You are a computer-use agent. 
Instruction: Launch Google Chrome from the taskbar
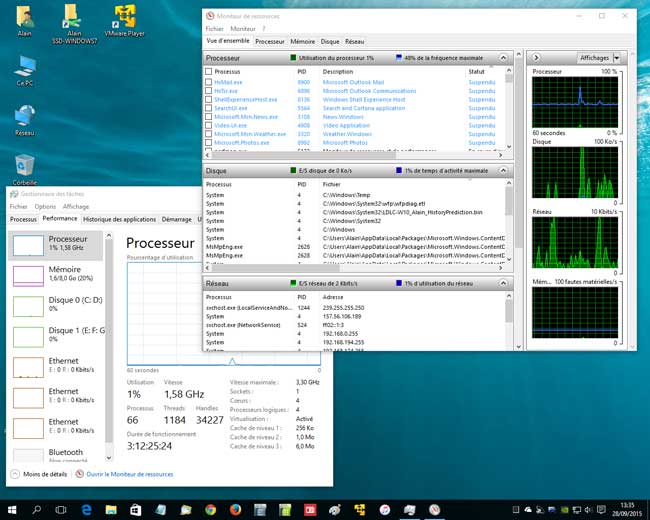click(211, 510)
